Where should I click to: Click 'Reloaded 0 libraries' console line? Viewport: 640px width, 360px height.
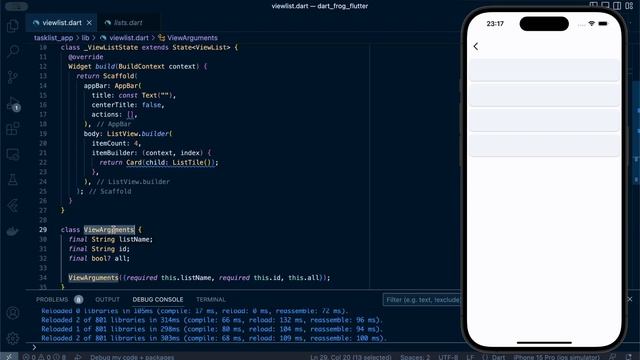point(194,311)
